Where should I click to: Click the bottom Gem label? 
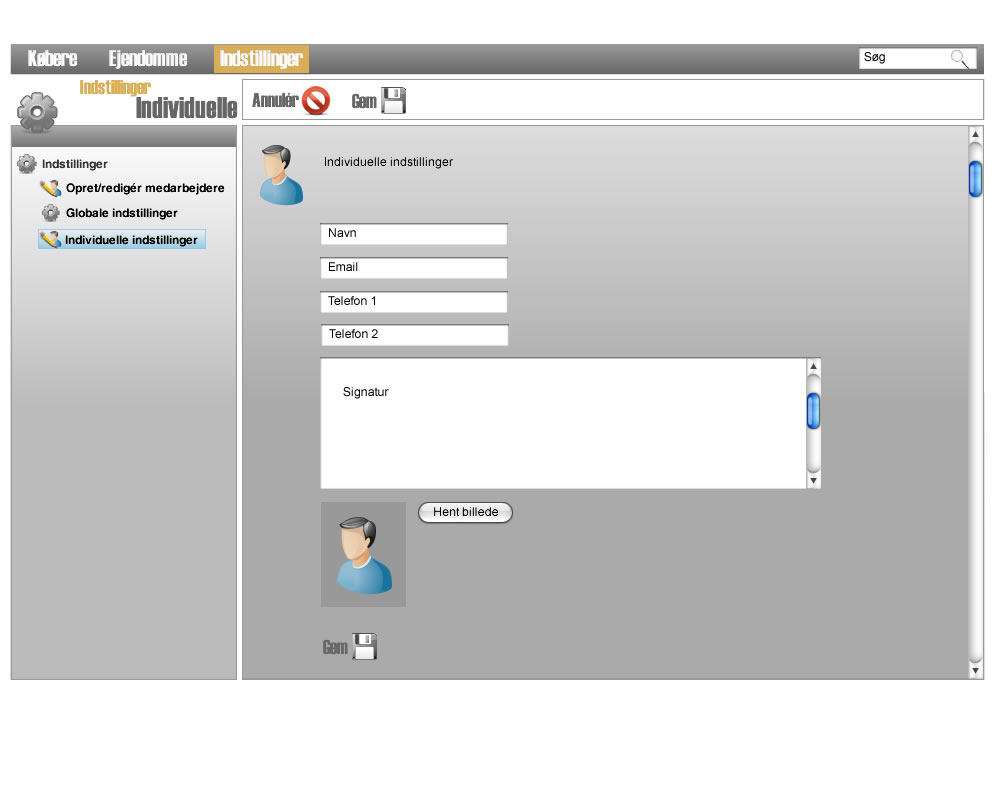pyautogui.click(x=335, y=648)
